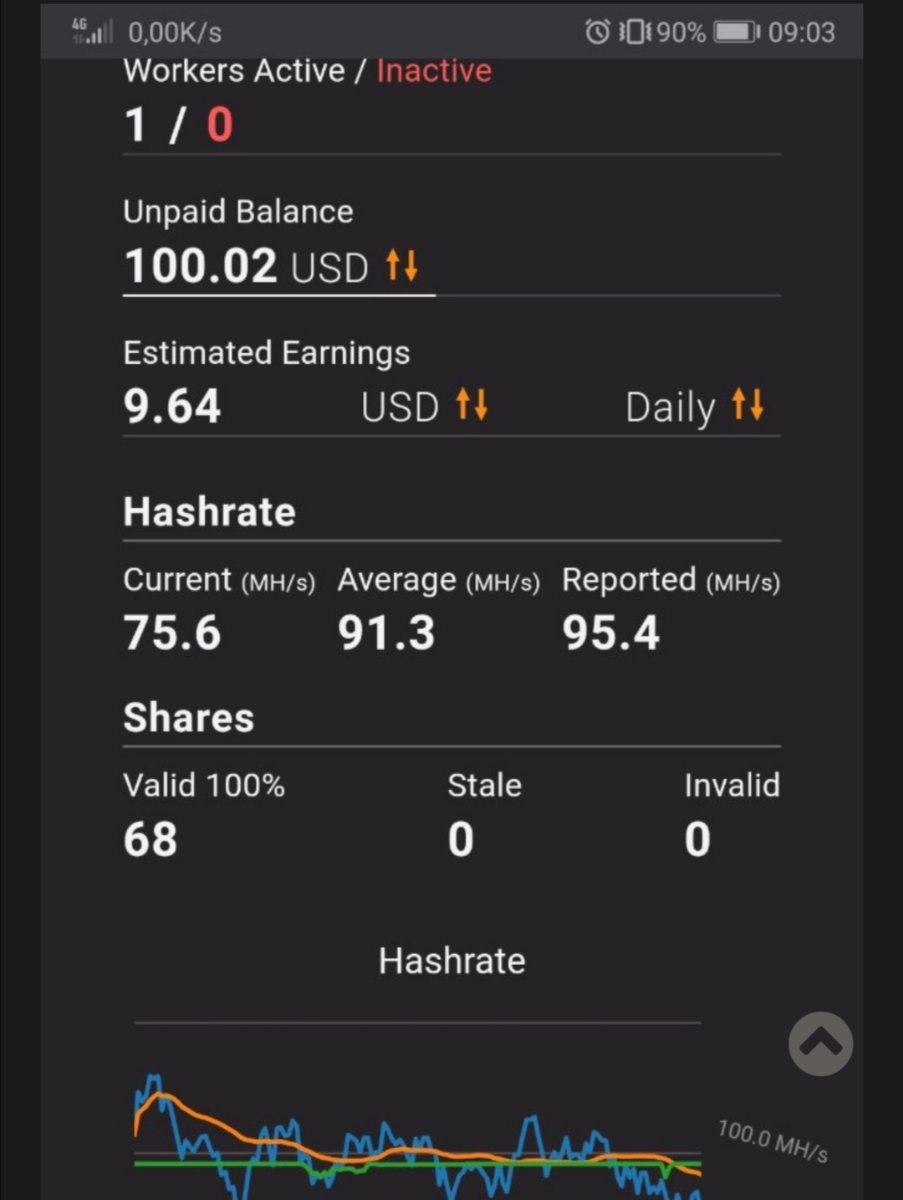This screenshot has width=903, height=1200.
Task: Tap the Hashrate chart title
Action: [x=452, y=961]
